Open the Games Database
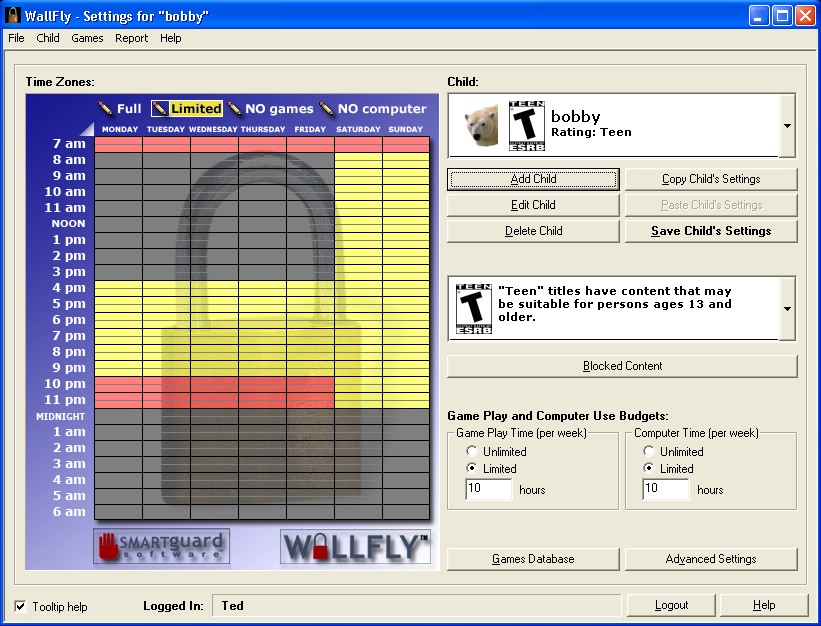Screen dimensions: 821x626 [533, 559]
